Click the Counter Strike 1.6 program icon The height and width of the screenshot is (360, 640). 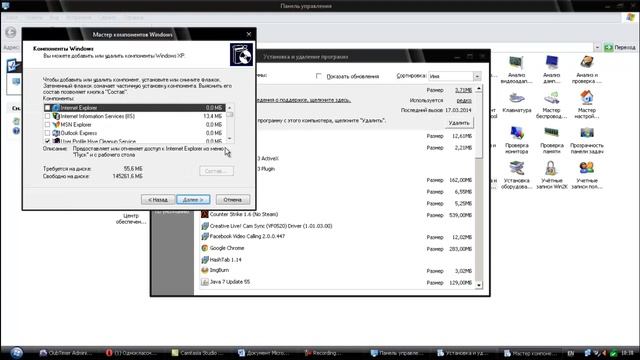pos(205,214)
